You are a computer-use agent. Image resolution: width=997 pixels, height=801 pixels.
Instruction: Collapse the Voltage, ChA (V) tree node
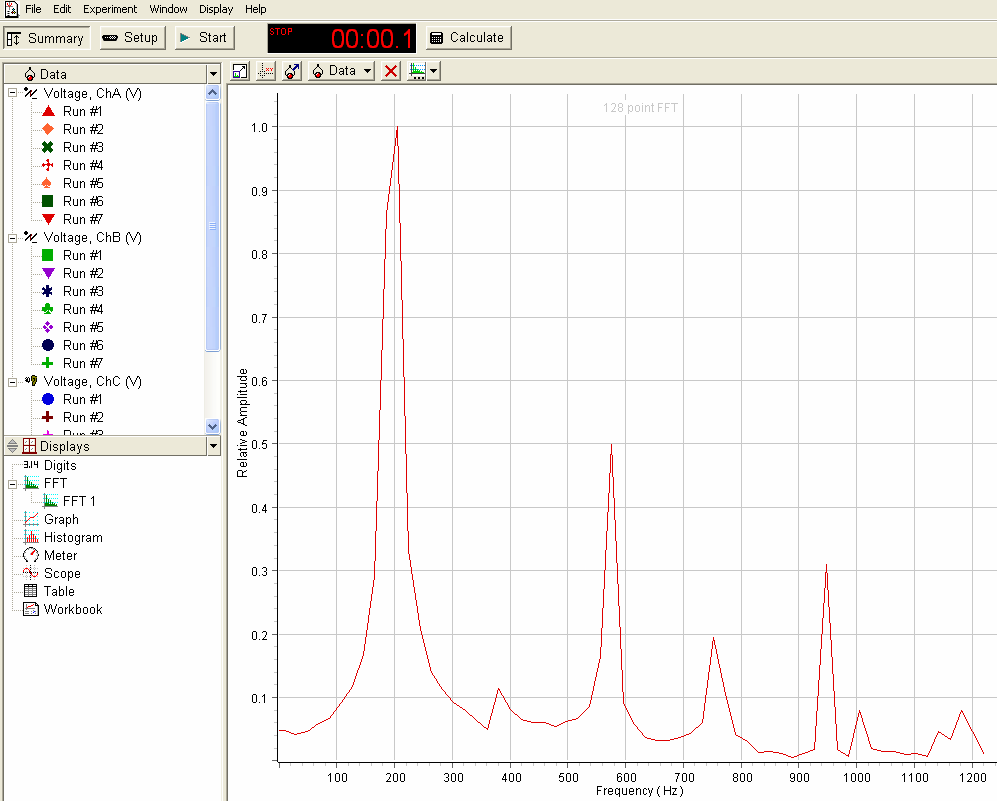tap(12, 93)
